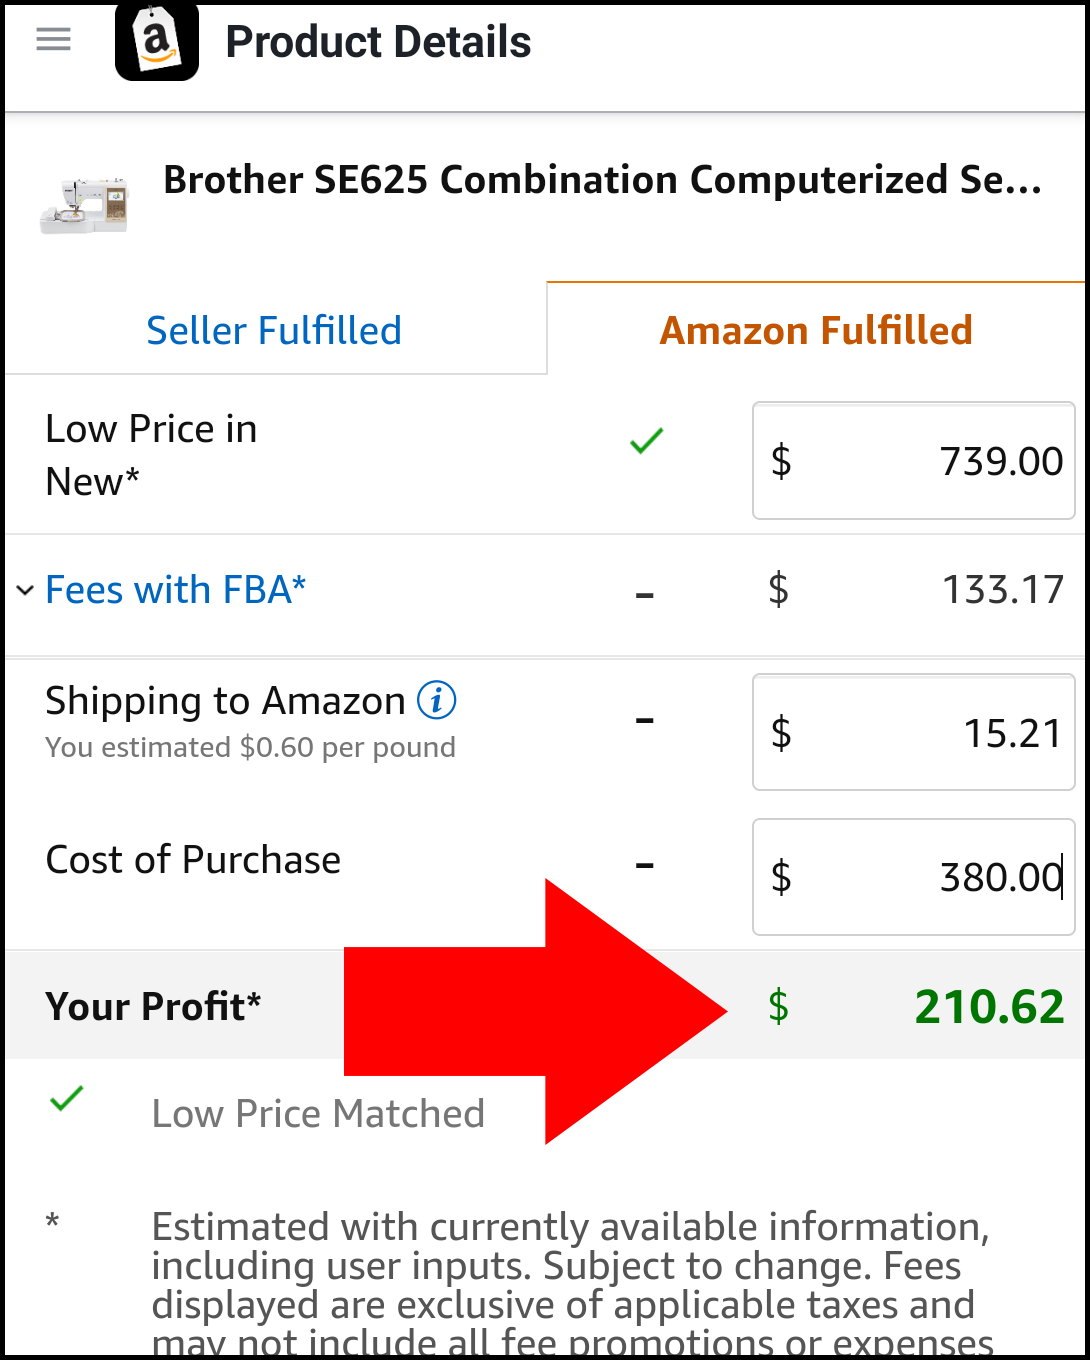Switch to Seller Fulfilled tab
This screenshot has width=1090, height=1360.
[275, 330]
